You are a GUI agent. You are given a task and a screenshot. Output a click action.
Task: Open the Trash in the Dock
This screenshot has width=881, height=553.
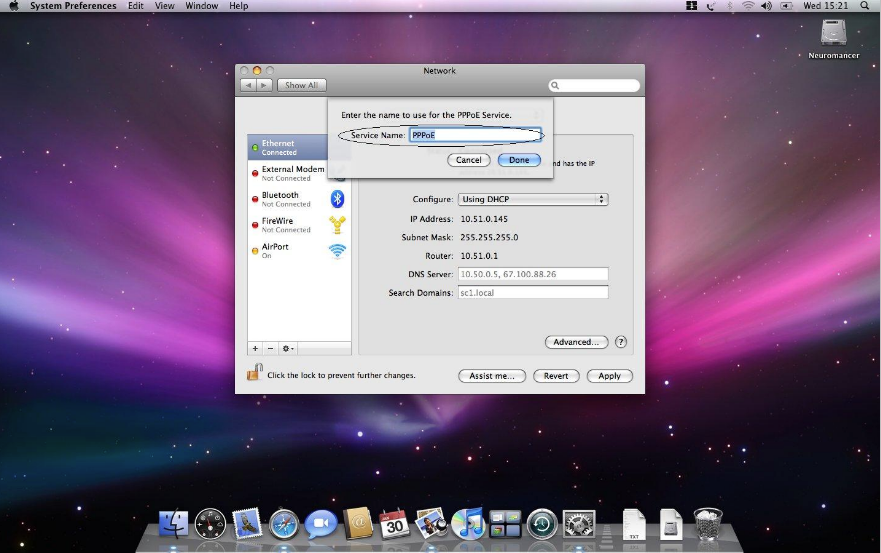[x=708, y=524]
